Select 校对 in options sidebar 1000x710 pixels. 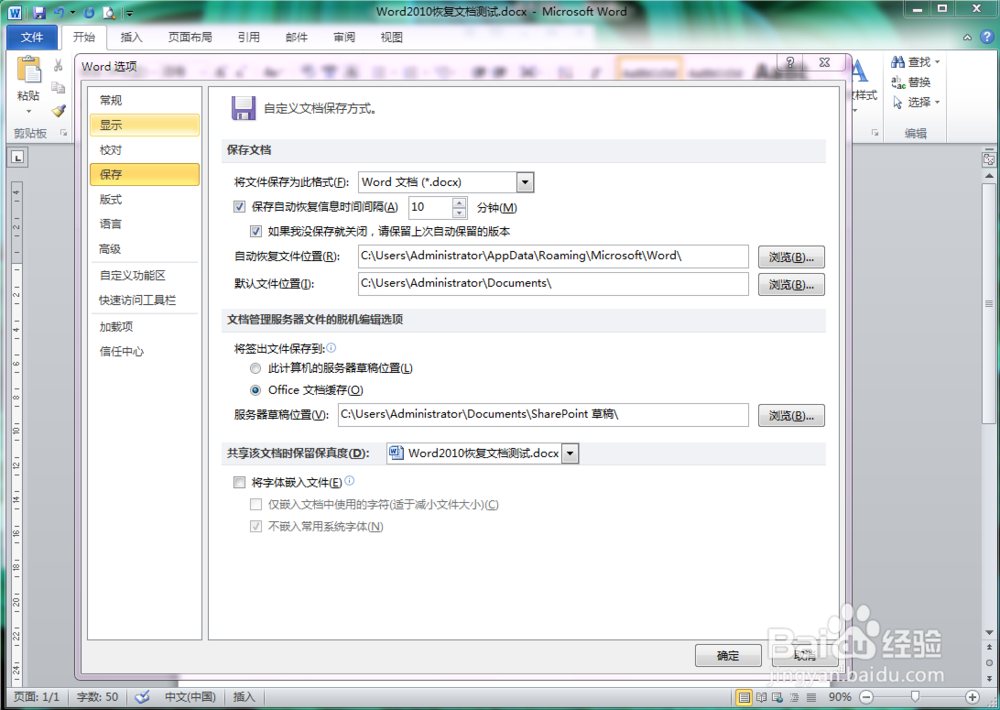145,150
